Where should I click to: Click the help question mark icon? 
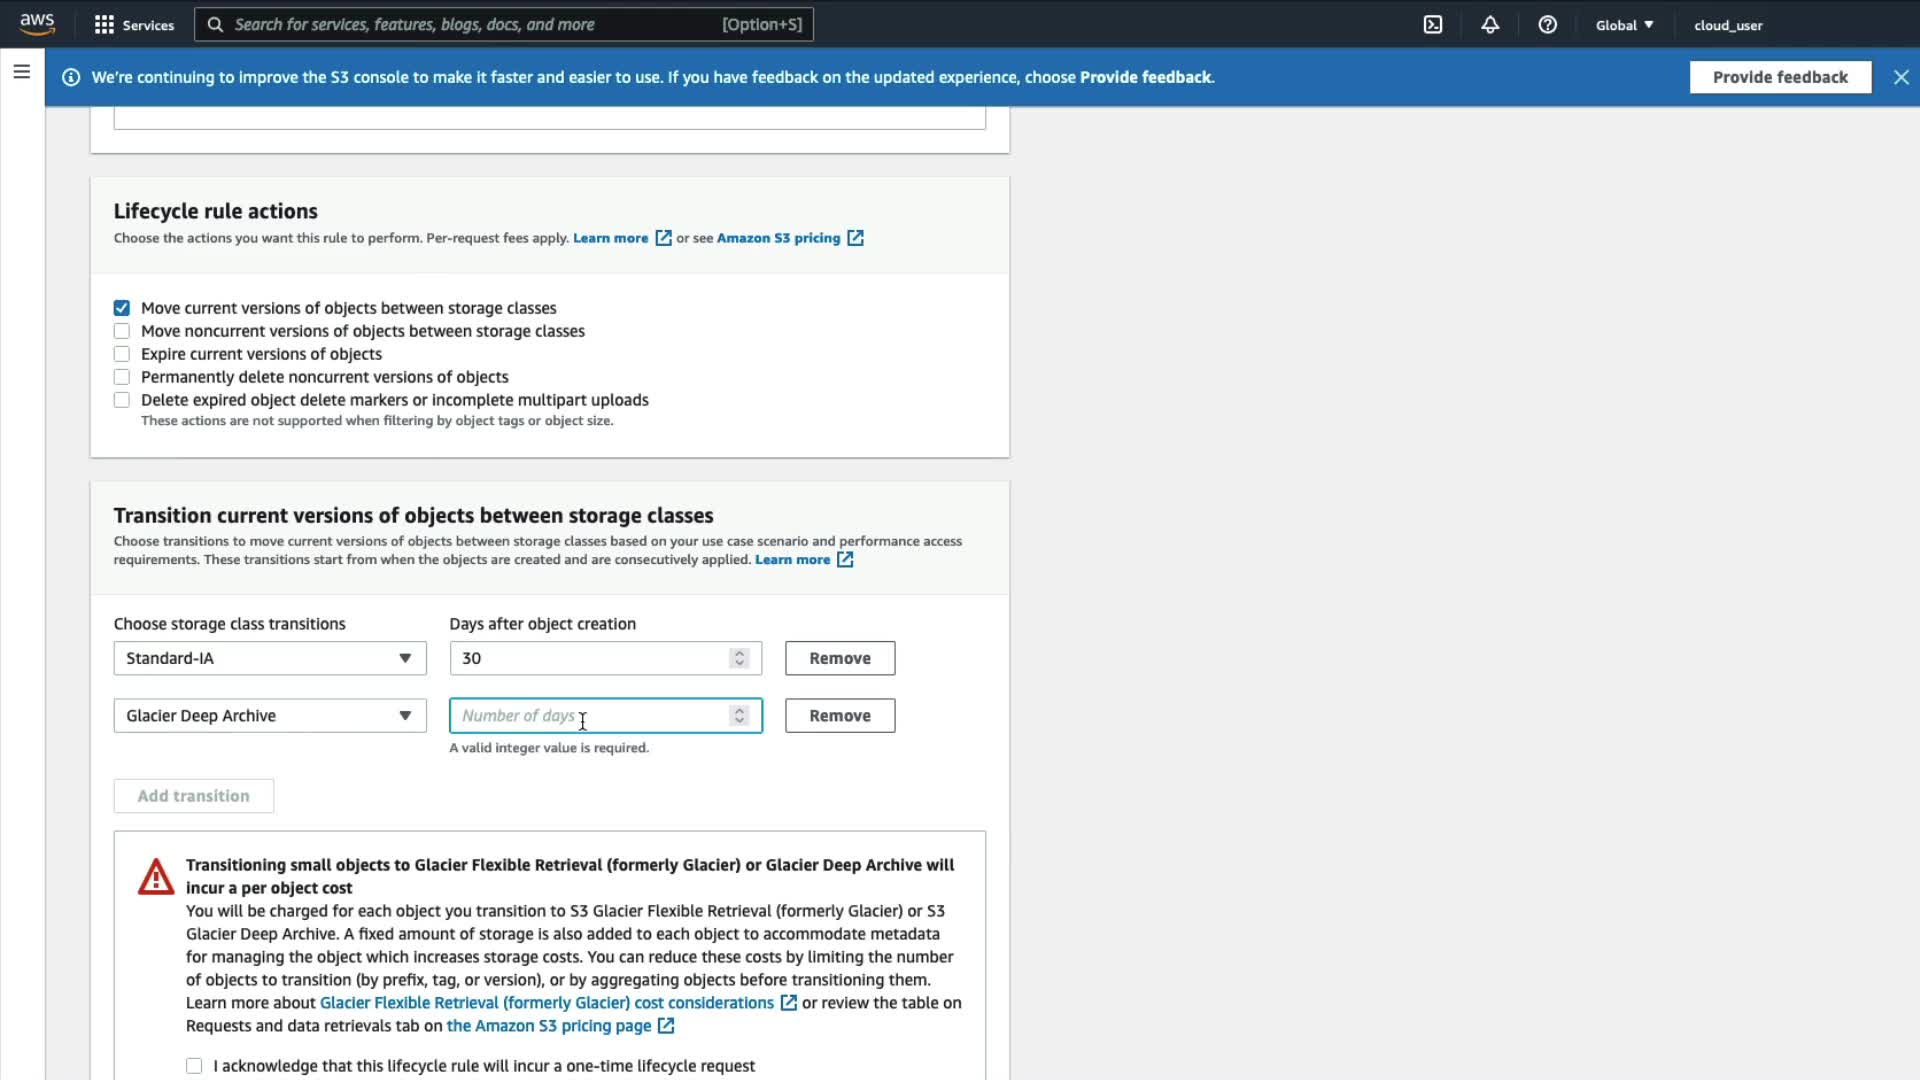pyautogui.click(x=1547, y=25)
